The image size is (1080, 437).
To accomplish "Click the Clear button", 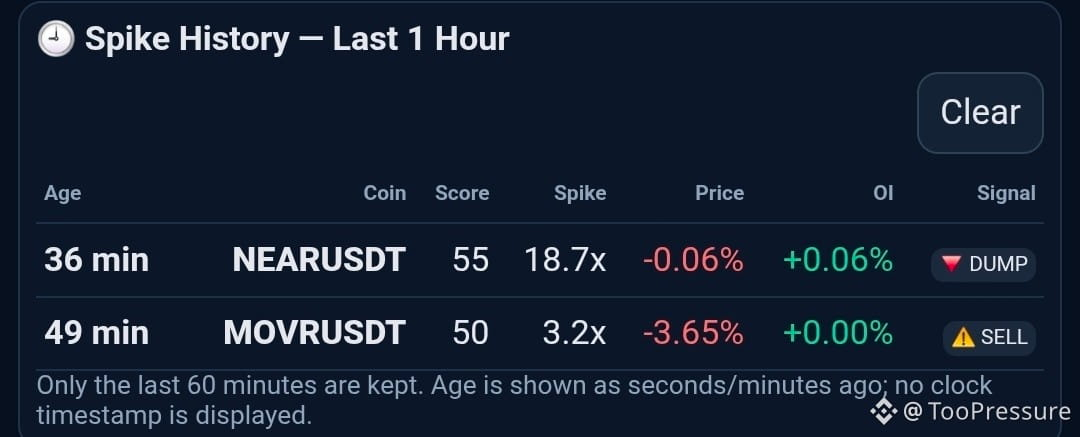I will pos(980,112).
